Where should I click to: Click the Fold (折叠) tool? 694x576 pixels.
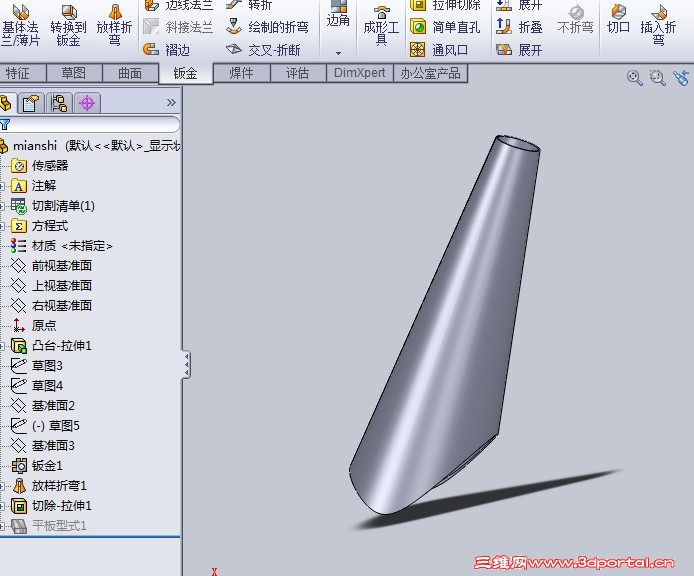pos(519,27)
